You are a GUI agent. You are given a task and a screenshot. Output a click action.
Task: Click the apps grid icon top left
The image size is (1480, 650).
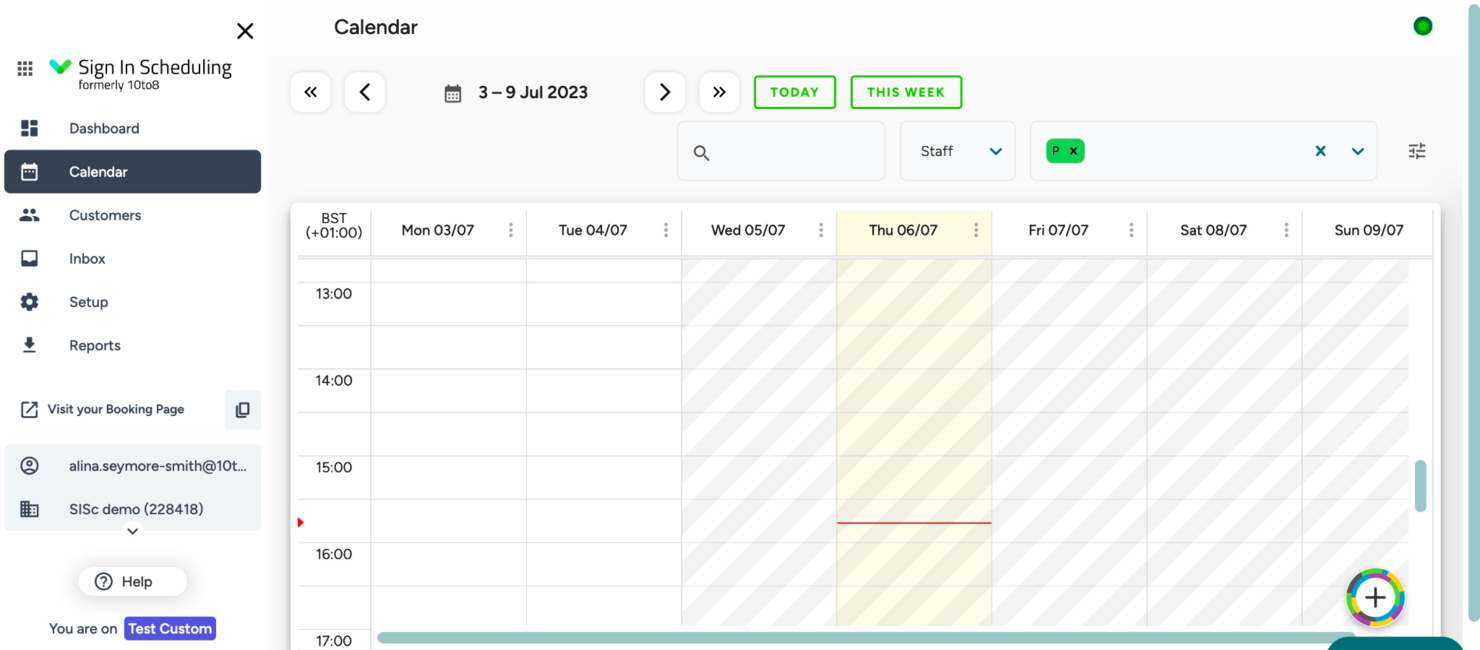tap(23, 67)
